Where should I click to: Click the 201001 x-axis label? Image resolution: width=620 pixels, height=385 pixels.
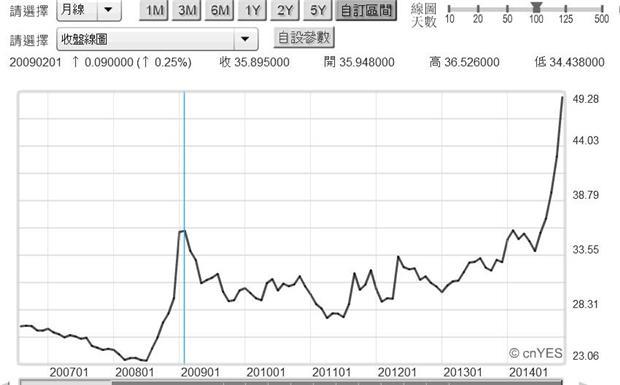point(266,372)
